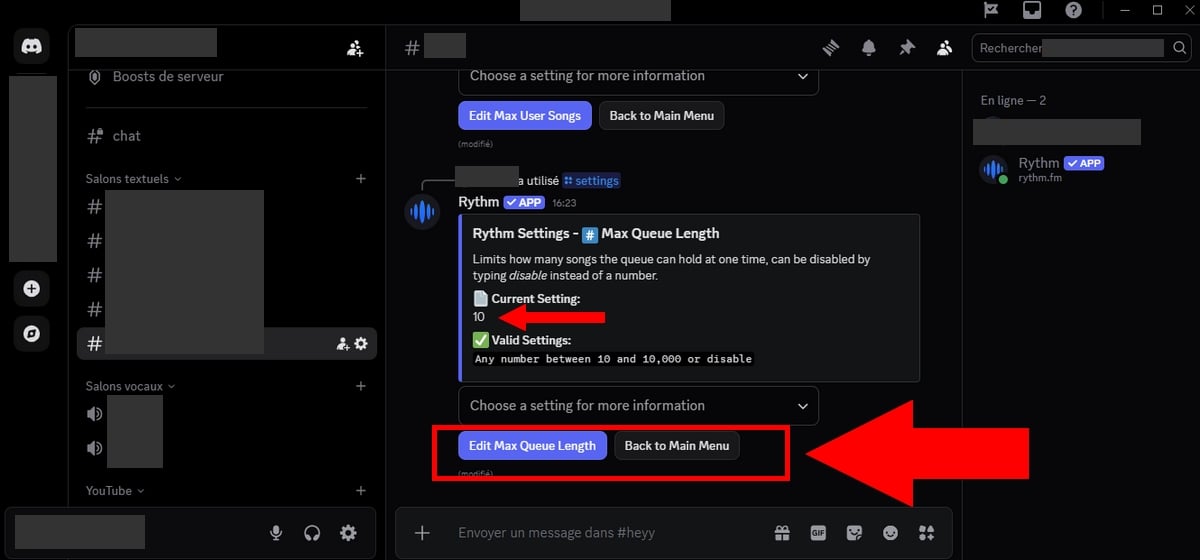Click the lower Back to Main Menu button
The image size is (1200, 560).
click(x=677, y=446)
